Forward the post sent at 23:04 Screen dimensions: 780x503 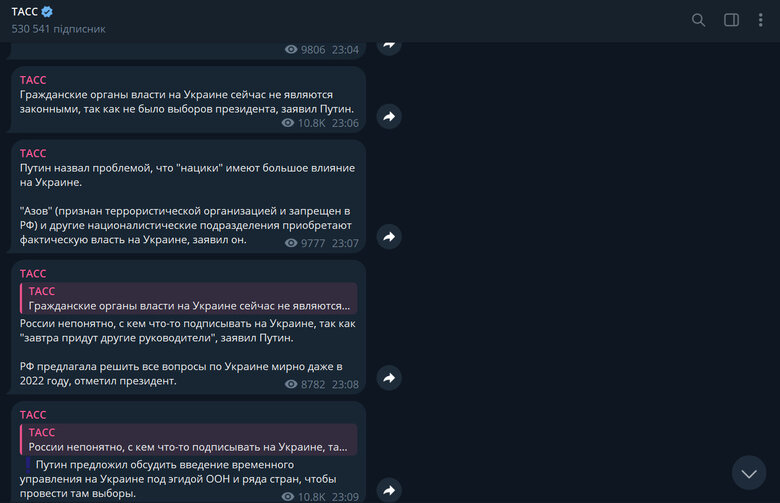coord(389,46)
